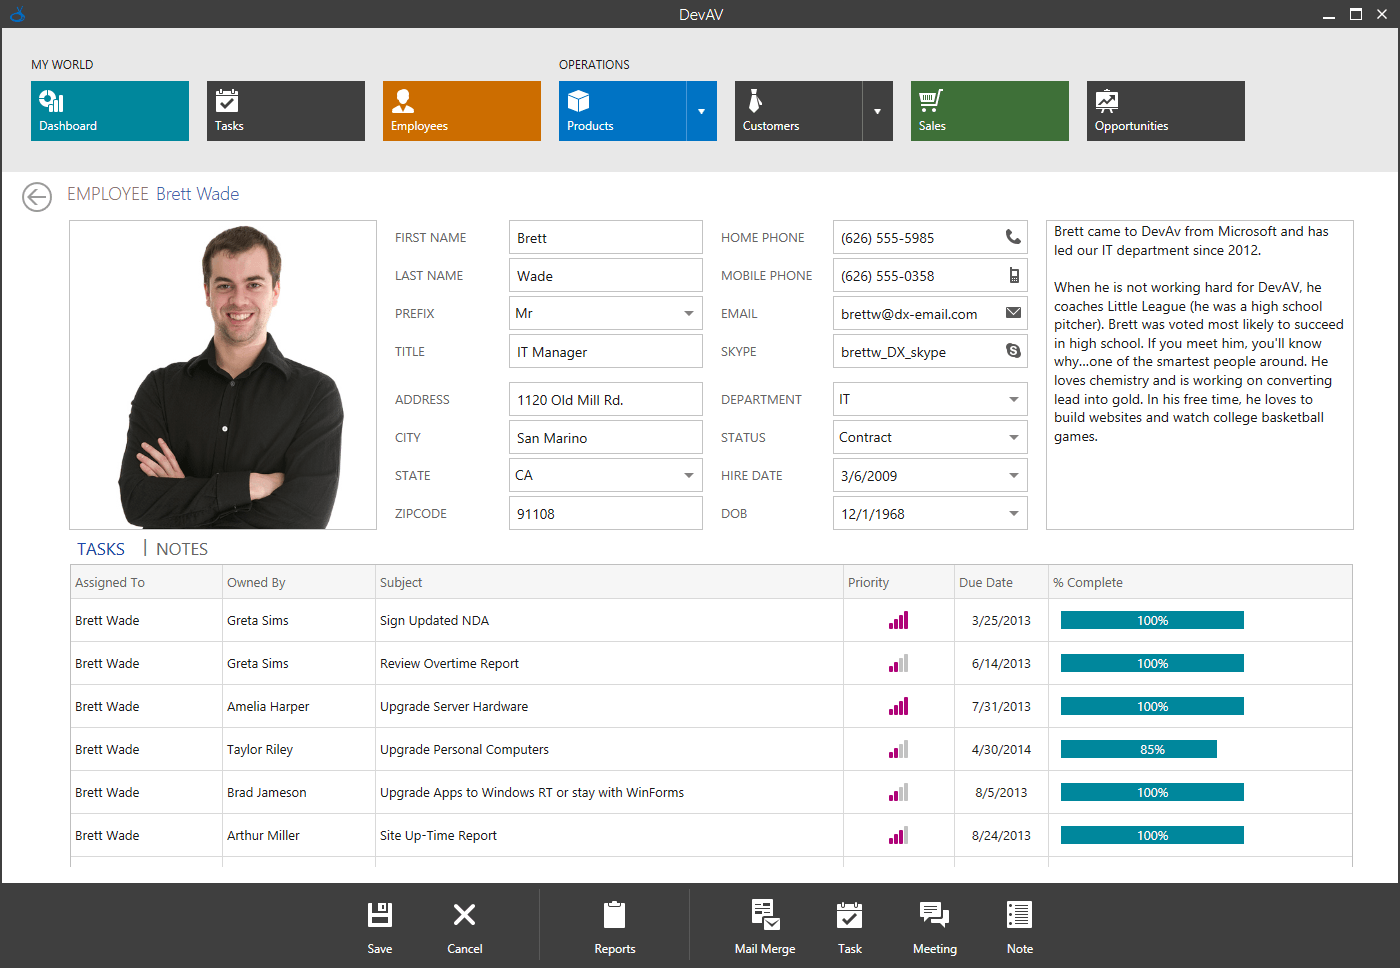The width and height of the screenshot is (1400, 968).
Task: Go to the Opportunities tile
Action: pos(1165,111)
